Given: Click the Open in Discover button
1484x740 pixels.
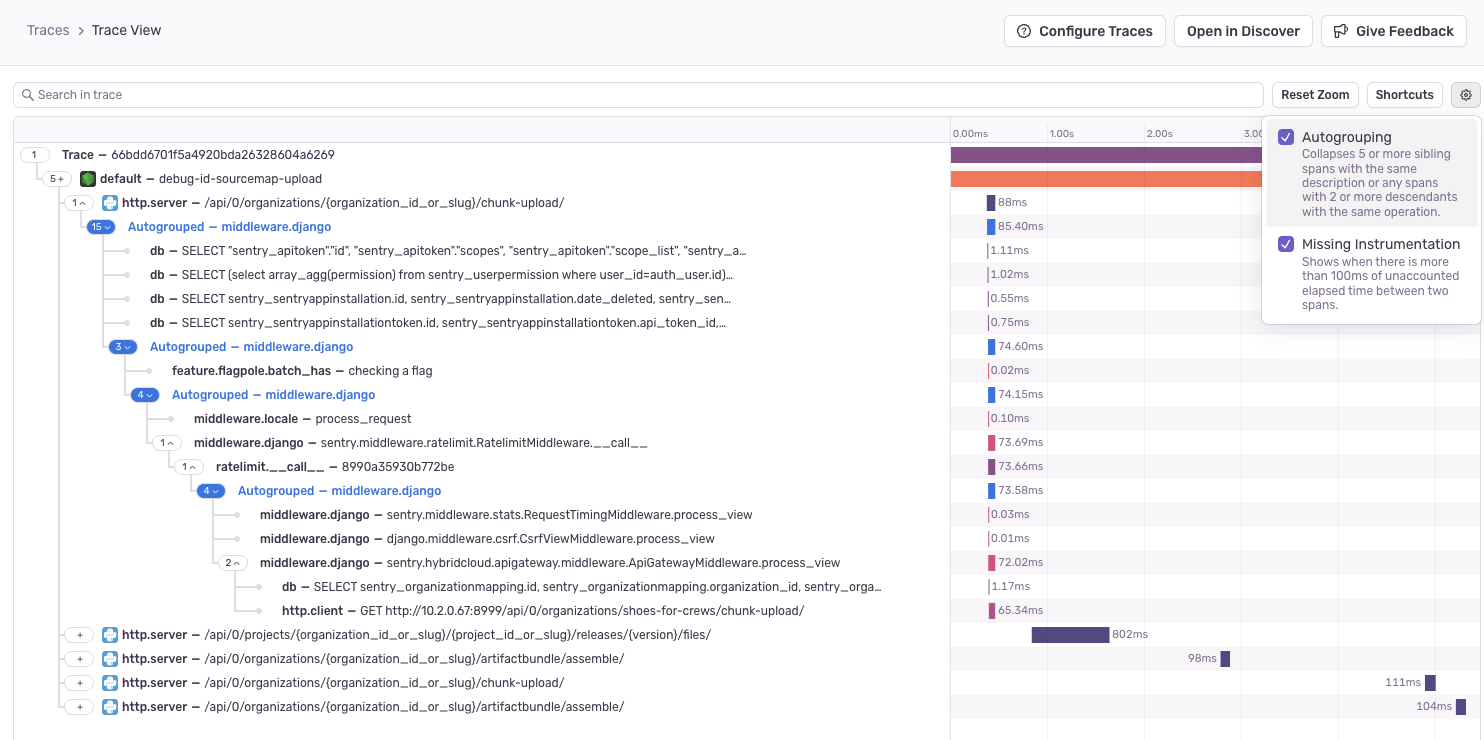Looking at the screenshot, I should click(x=1243, y=31).
